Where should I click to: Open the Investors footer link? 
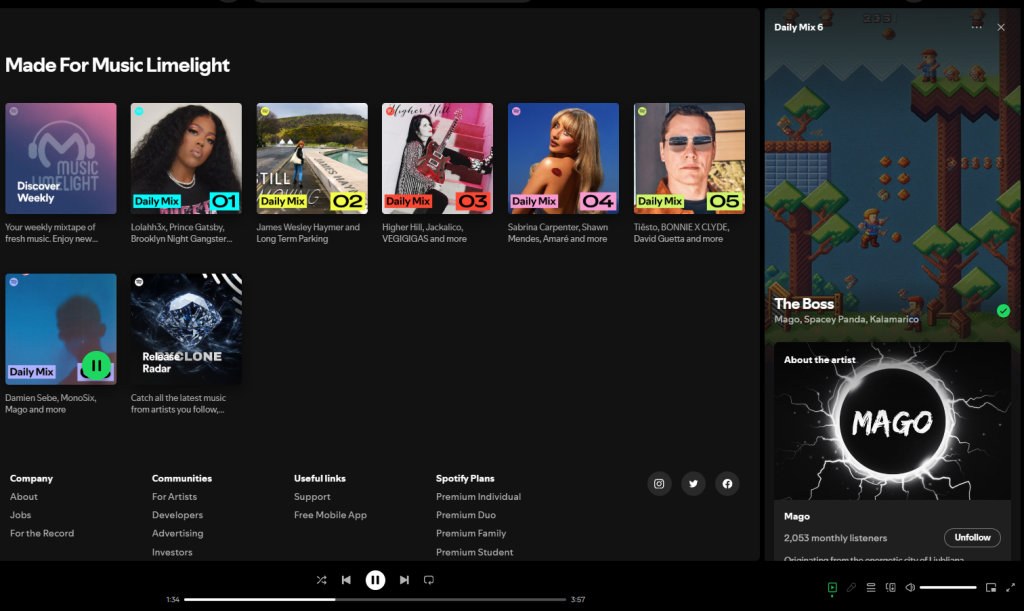coord(172,552)
